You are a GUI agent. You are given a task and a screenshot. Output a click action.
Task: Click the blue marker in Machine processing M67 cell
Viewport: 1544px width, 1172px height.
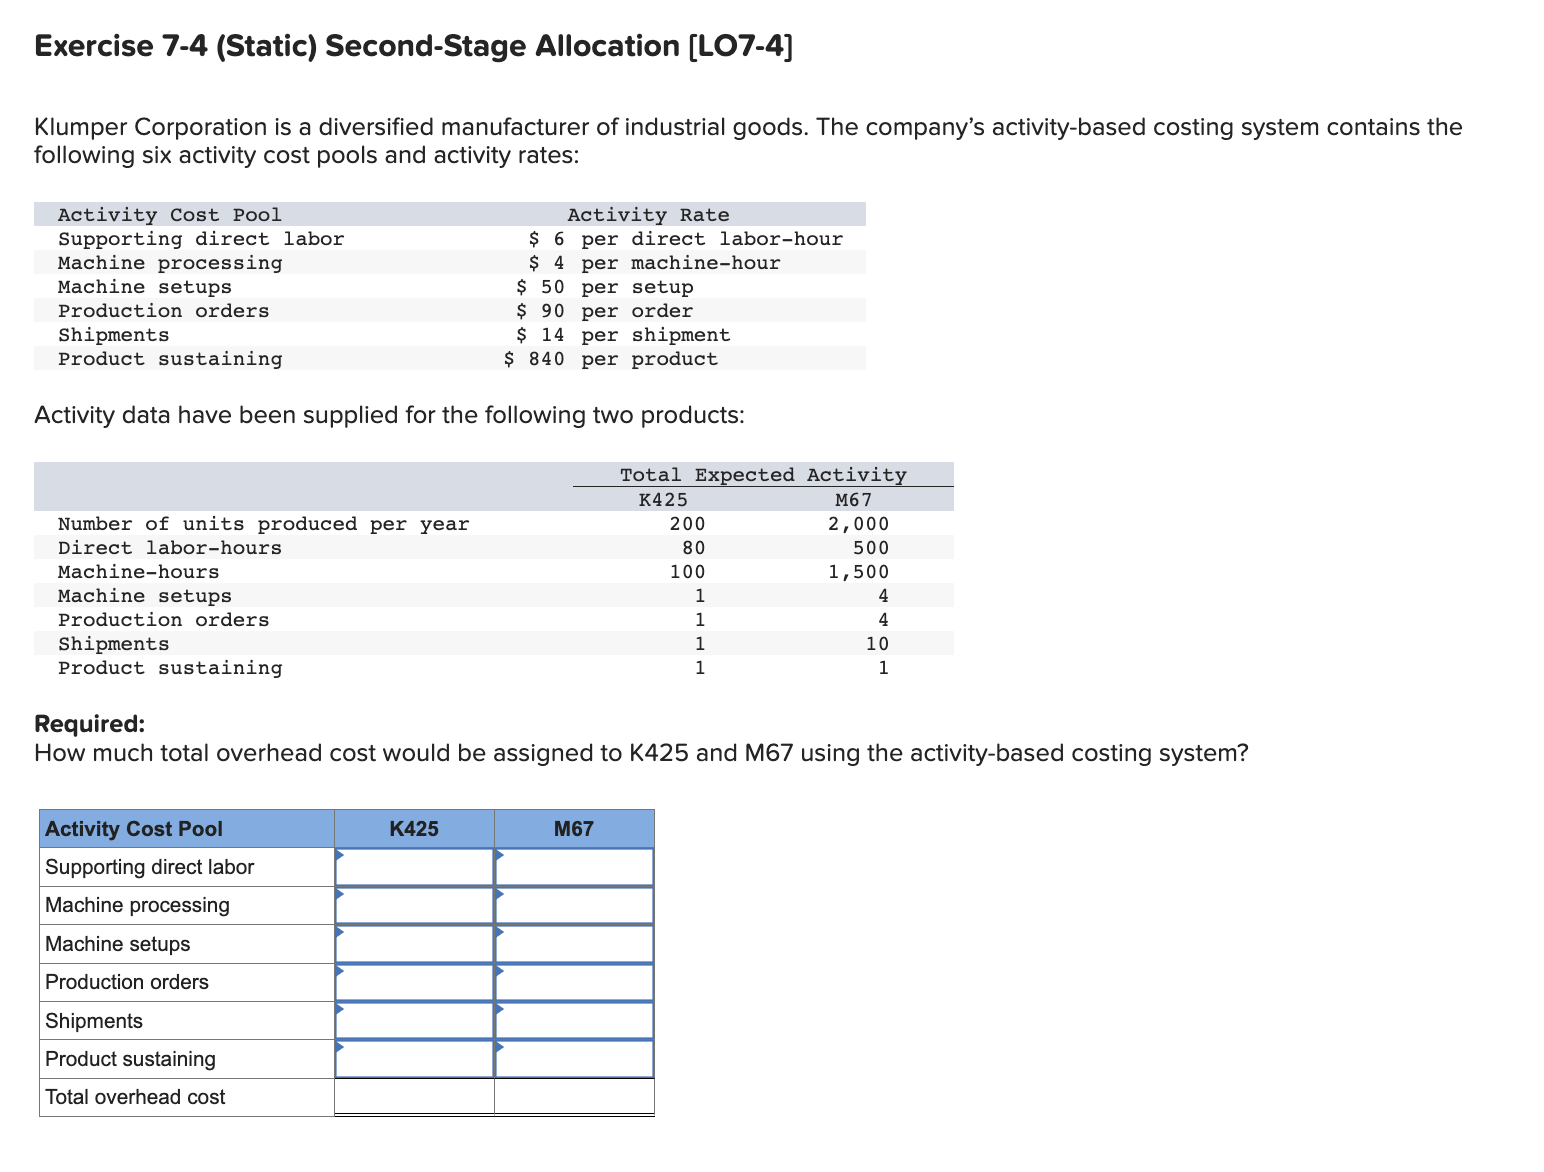(x=500, y=895)
